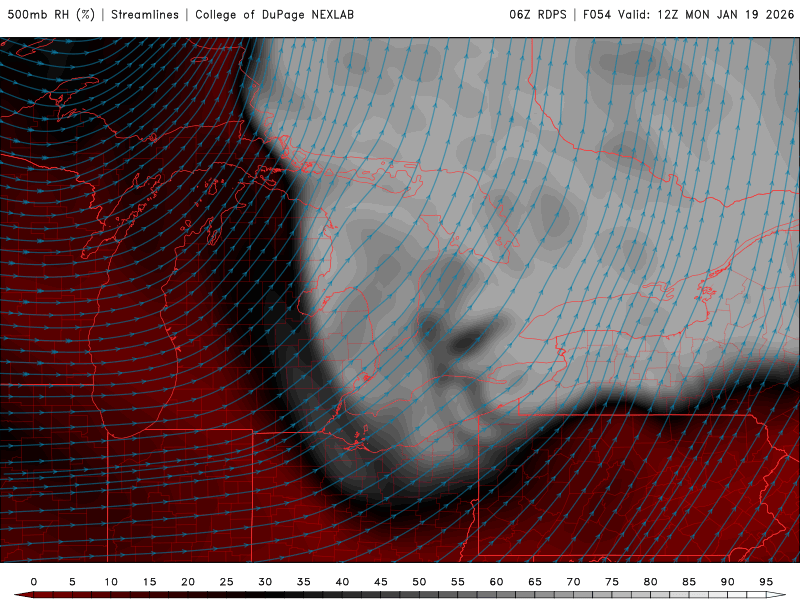Click the colorbar label '80'
This screenshot has height=600, width=800.
pyautogui.click(x=651, y=582)
